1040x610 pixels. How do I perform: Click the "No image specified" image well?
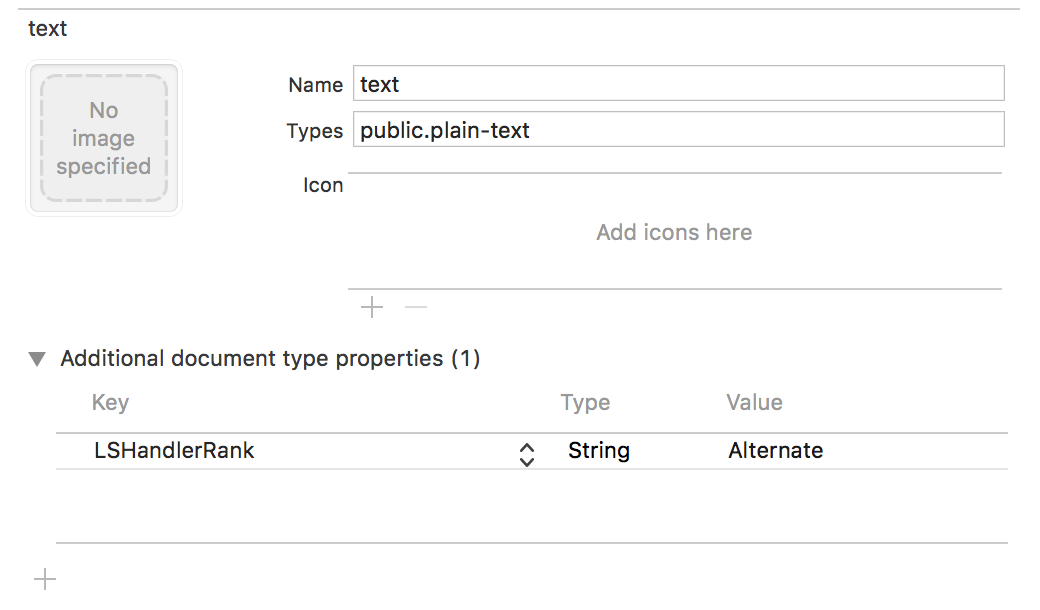(104, 138)
